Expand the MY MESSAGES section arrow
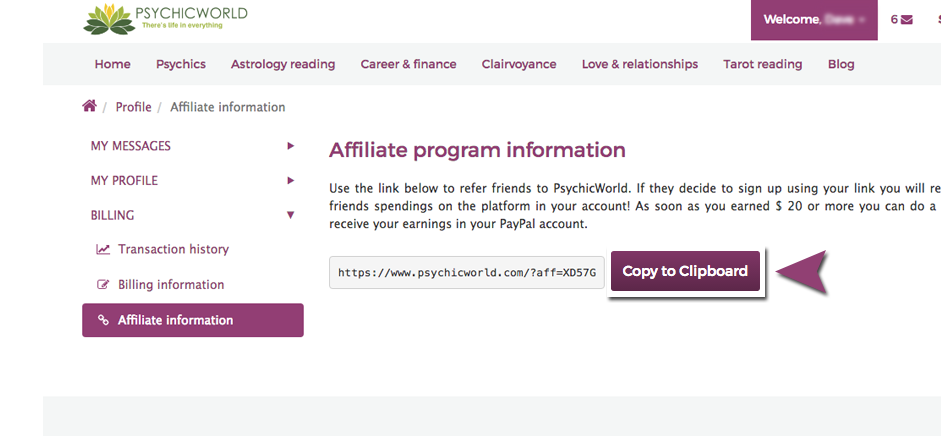The width and height of the screenshot is (941, 437). [x=290, y=146]
